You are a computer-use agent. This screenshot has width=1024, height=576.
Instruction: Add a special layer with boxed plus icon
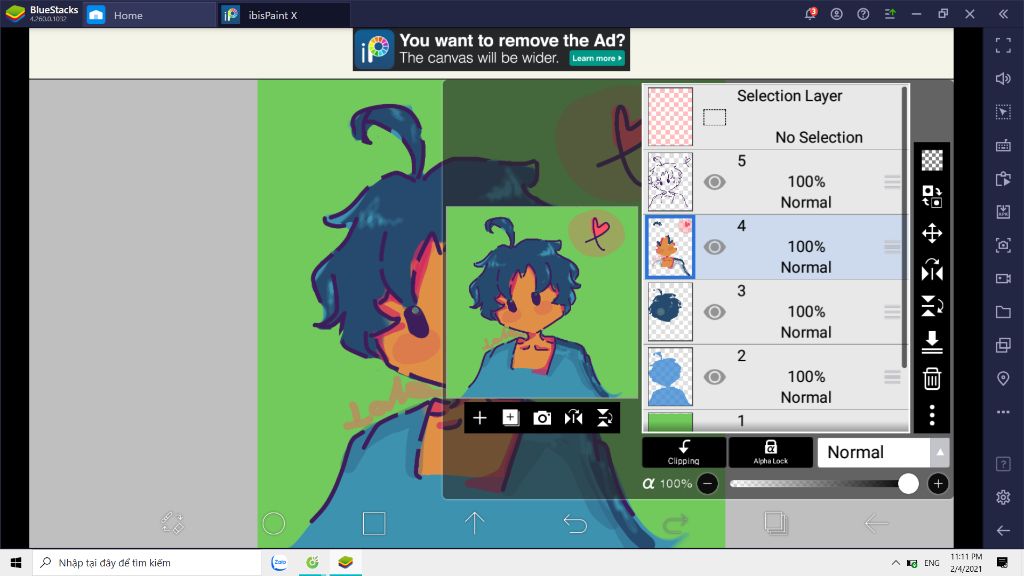tap(511, 418)
